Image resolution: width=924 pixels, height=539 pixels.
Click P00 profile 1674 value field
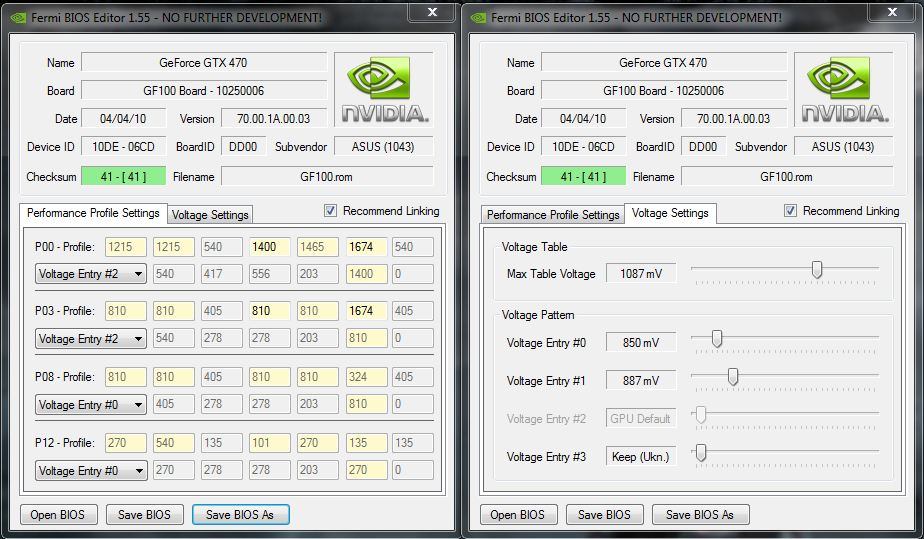tap(367, 247)
